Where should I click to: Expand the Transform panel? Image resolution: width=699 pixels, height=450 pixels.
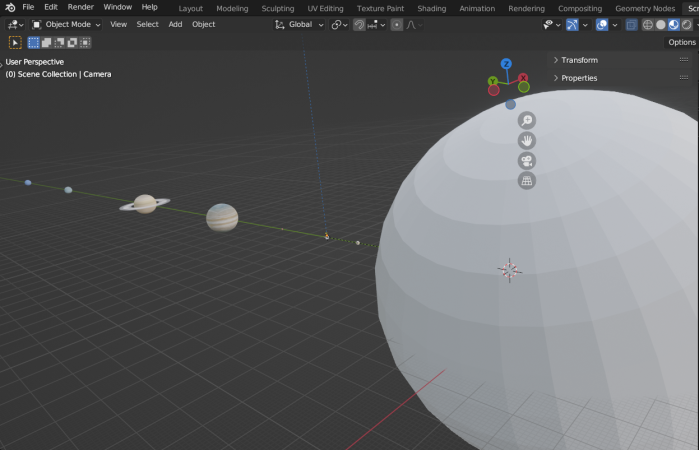579,60
